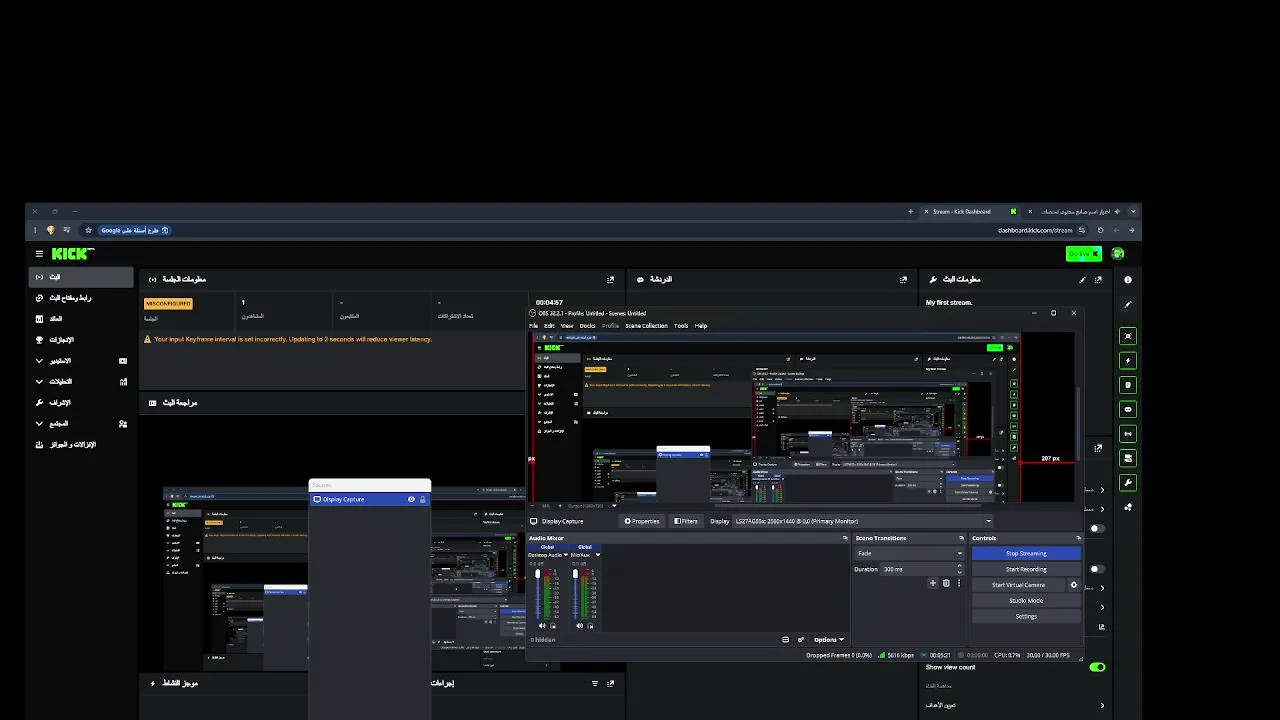Pop out the session info panel

[x=611, y=280]
